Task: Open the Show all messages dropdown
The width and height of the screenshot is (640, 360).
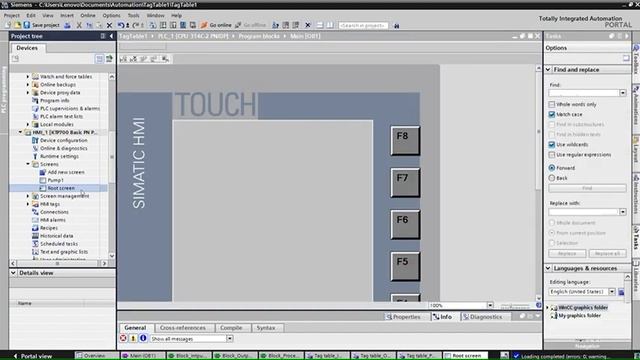Action: click(230, 338)
